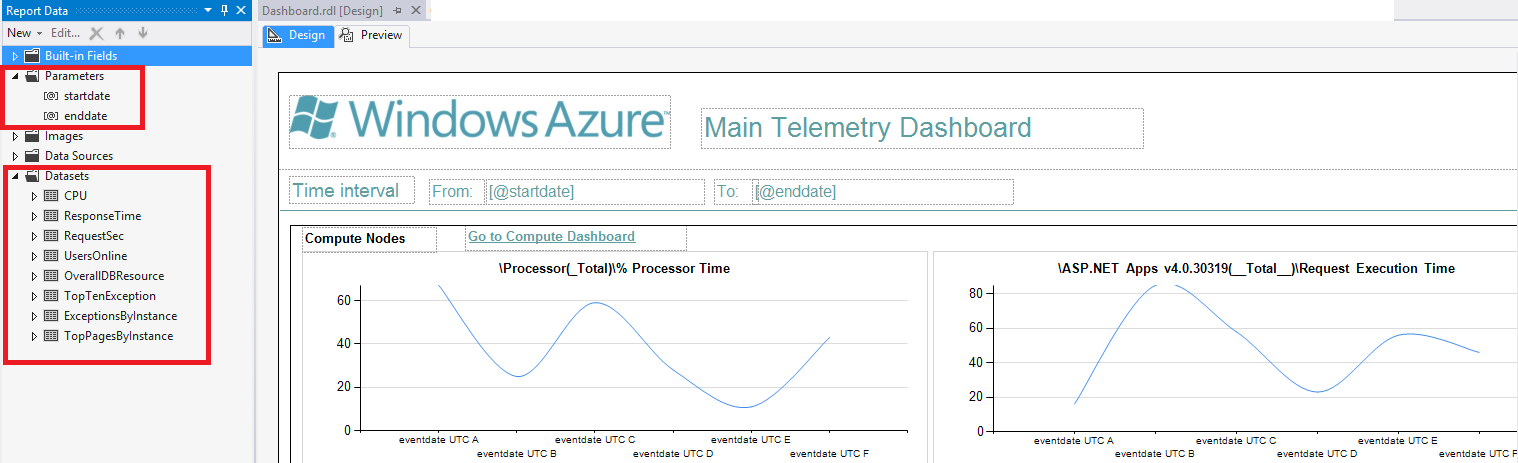Select the Windows Azure logo image
1518x463 pixels.
479,121
